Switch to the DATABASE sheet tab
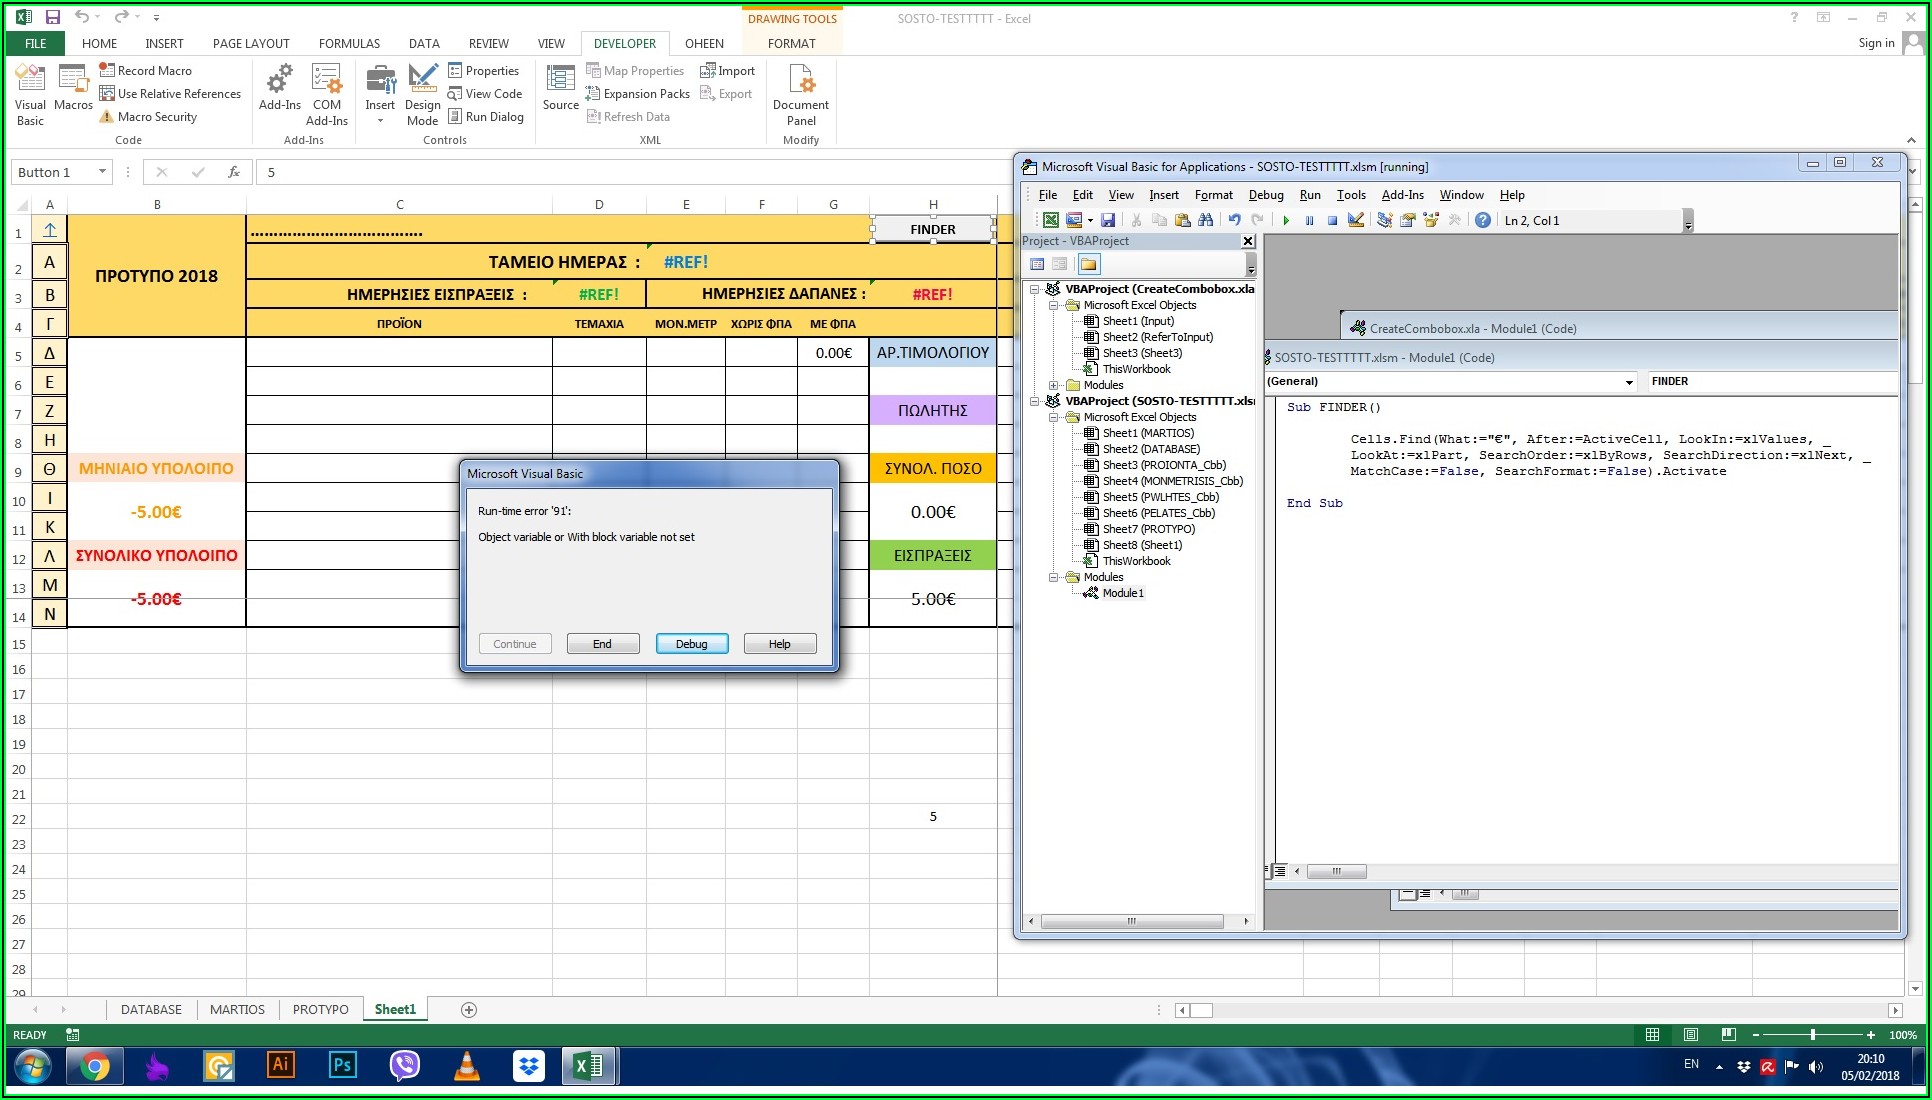This screenshot has width=1932, height=1100. (x=150, y=1008)
